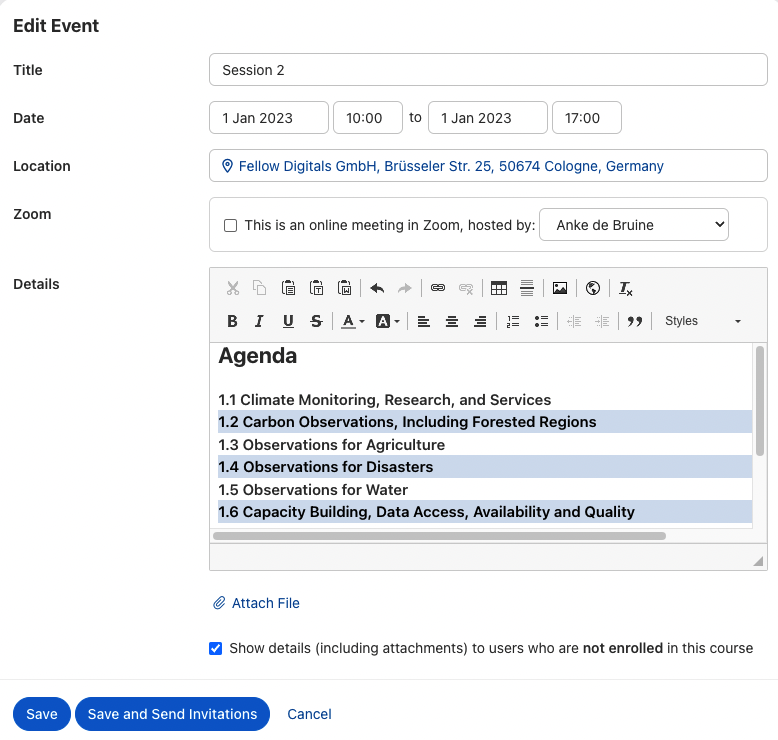Expand the Styles dropdown
Viewport: 778px width, 740px height.
point(703,321)
